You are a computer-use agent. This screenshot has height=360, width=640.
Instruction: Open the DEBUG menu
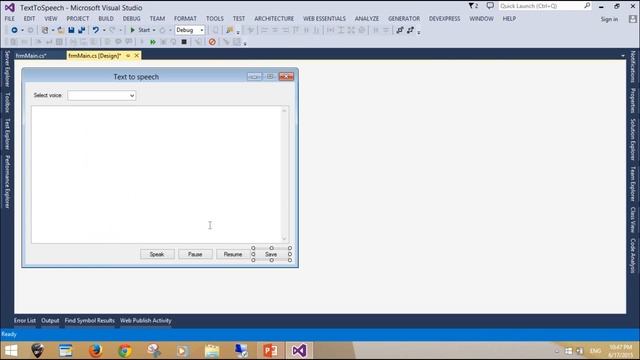[131, 19]
